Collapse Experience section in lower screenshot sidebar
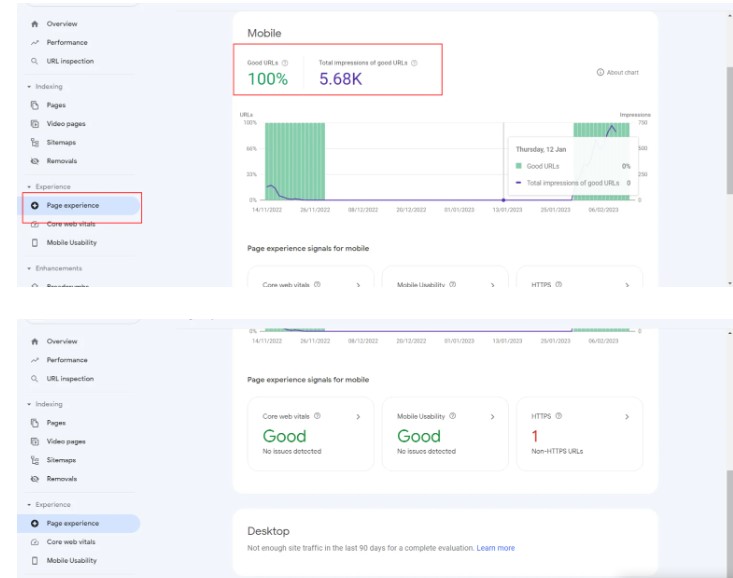The height and width of the screenshot is (578, 733). click(29, 505)
